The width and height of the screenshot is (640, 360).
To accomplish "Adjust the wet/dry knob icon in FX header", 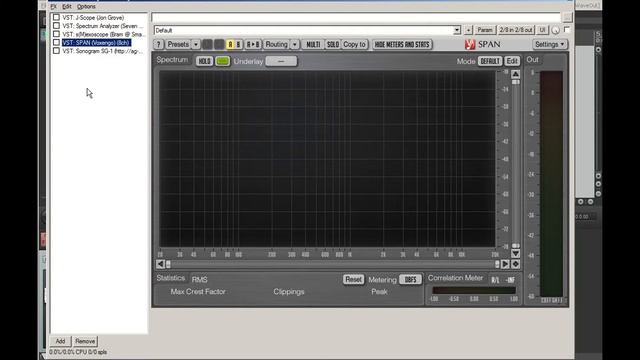I will click(556, 30).
